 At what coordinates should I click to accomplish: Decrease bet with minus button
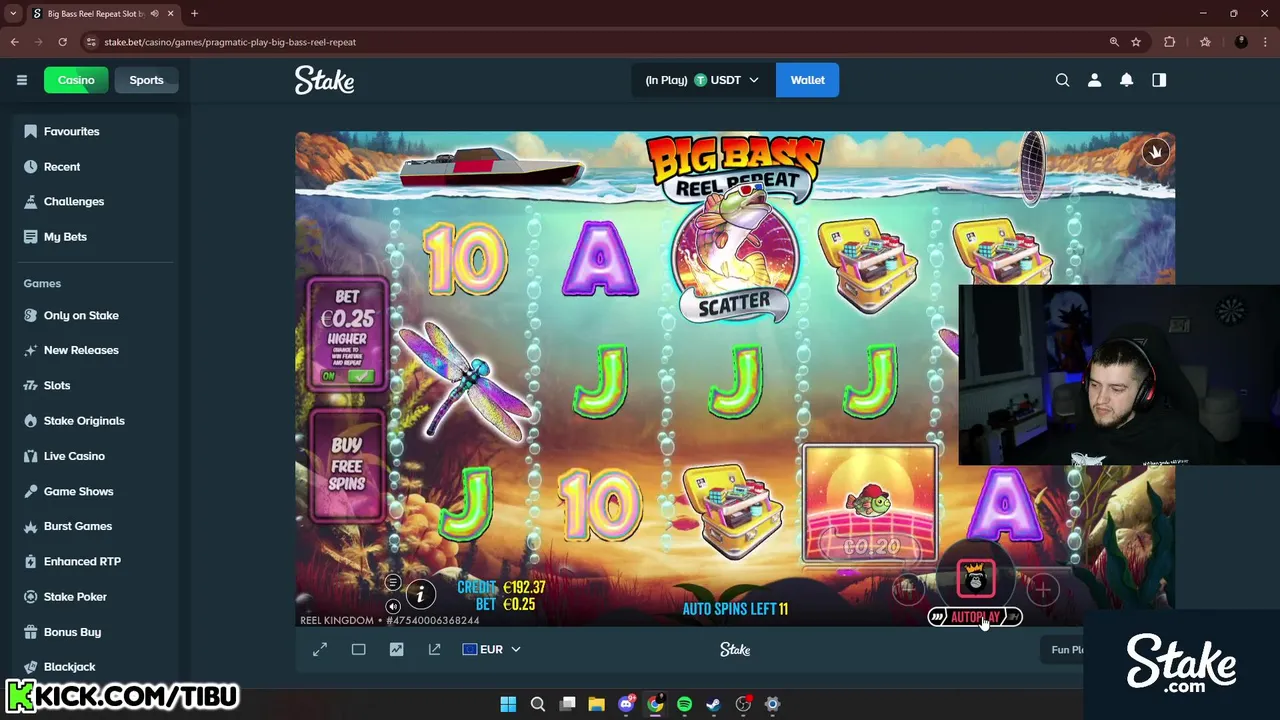pos(908,589)
